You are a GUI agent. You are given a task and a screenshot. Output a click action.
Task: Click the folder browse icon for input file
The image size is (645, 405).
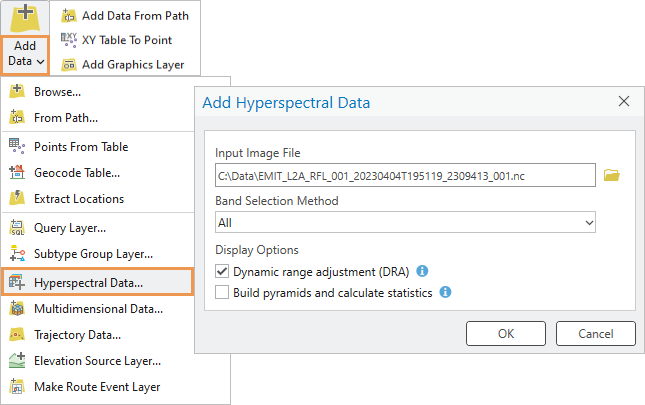pyautogui.click(x=612, y=176)
